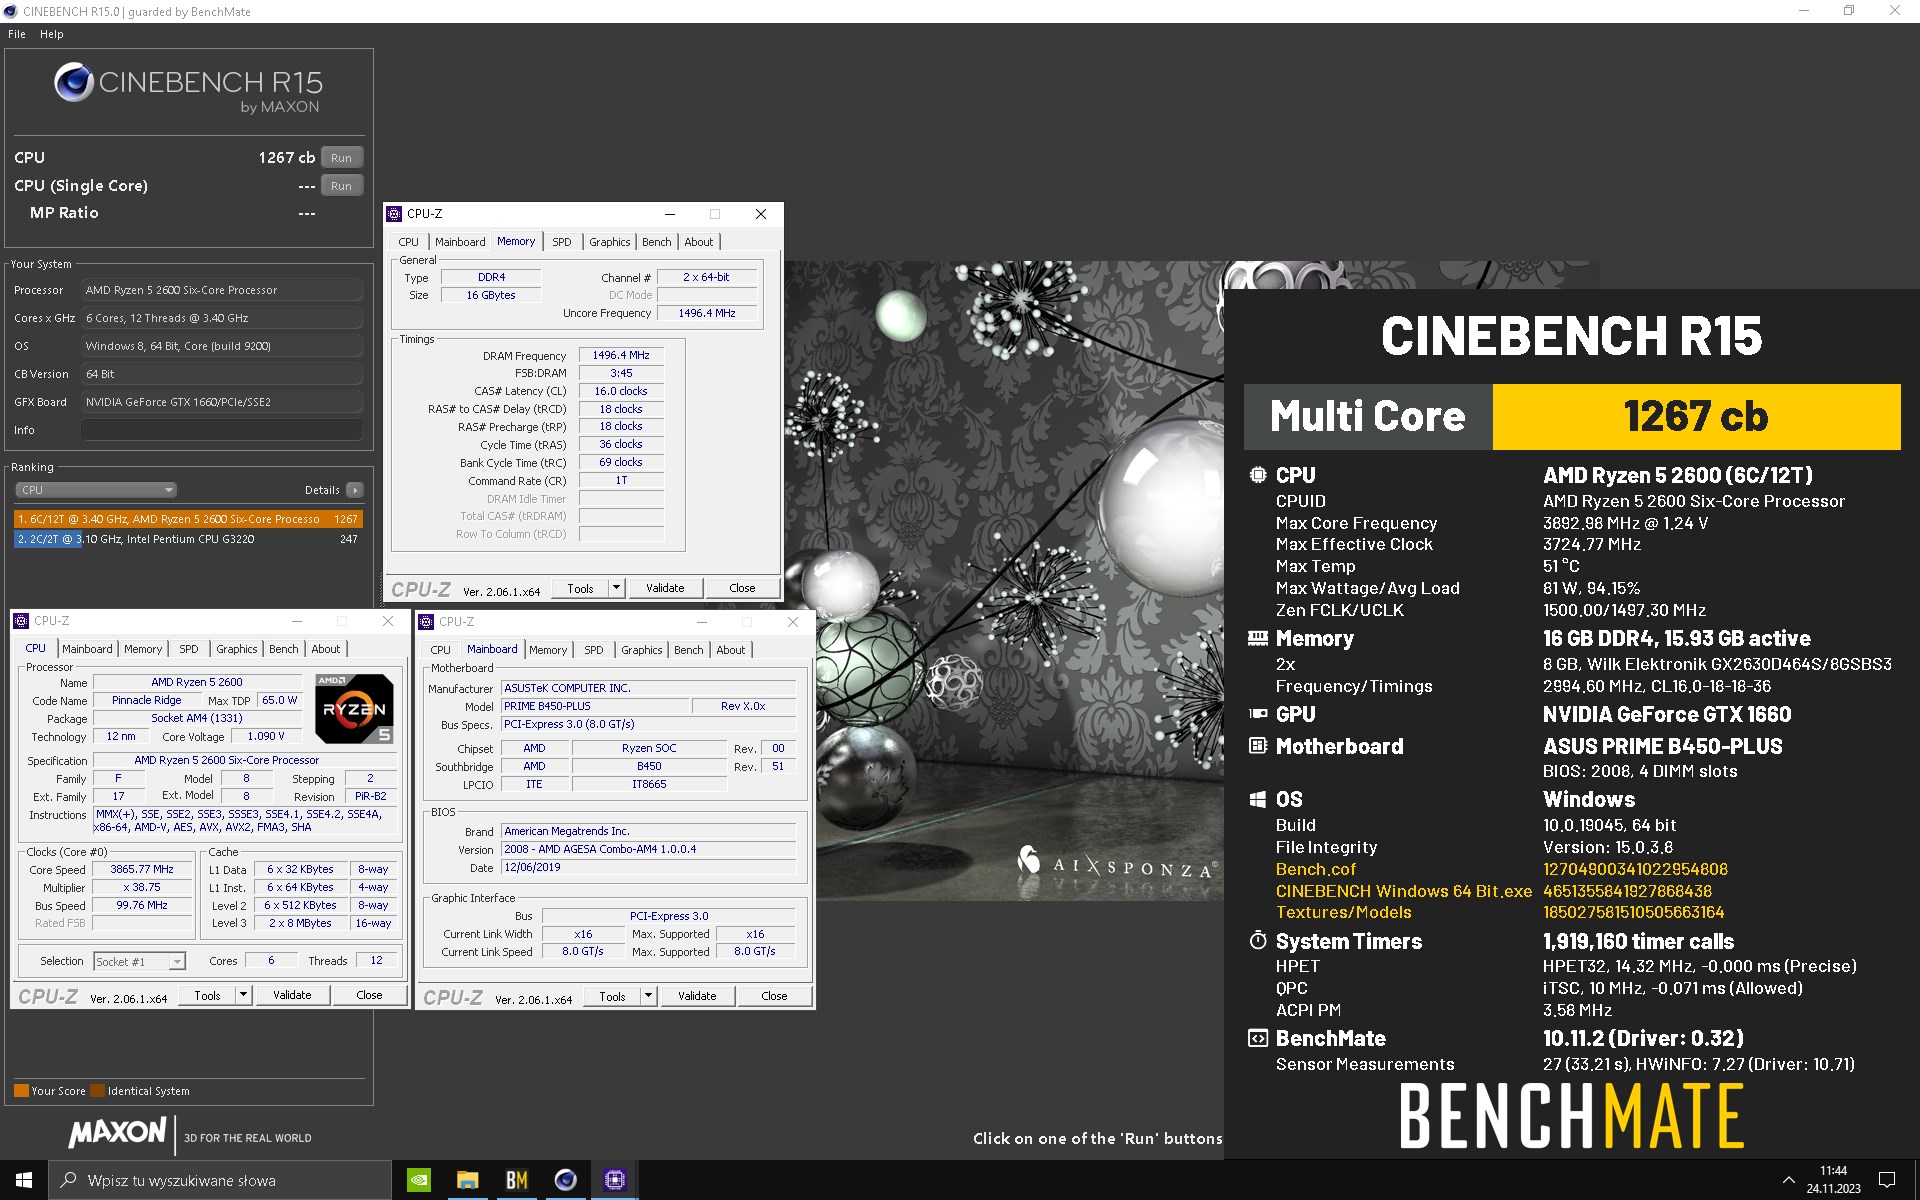Open the Help menu in Cinebench
The width and height of the screenshot is (1920, 1200).
tap(52, 34)
